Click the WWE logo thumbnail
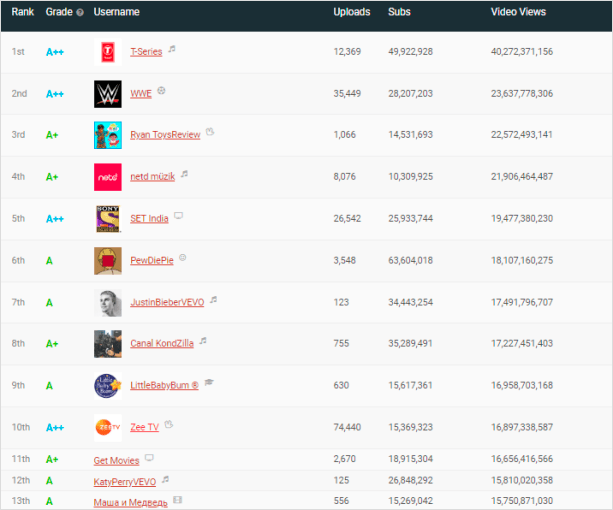Viewport: 613px width, 510px height. 108,93
